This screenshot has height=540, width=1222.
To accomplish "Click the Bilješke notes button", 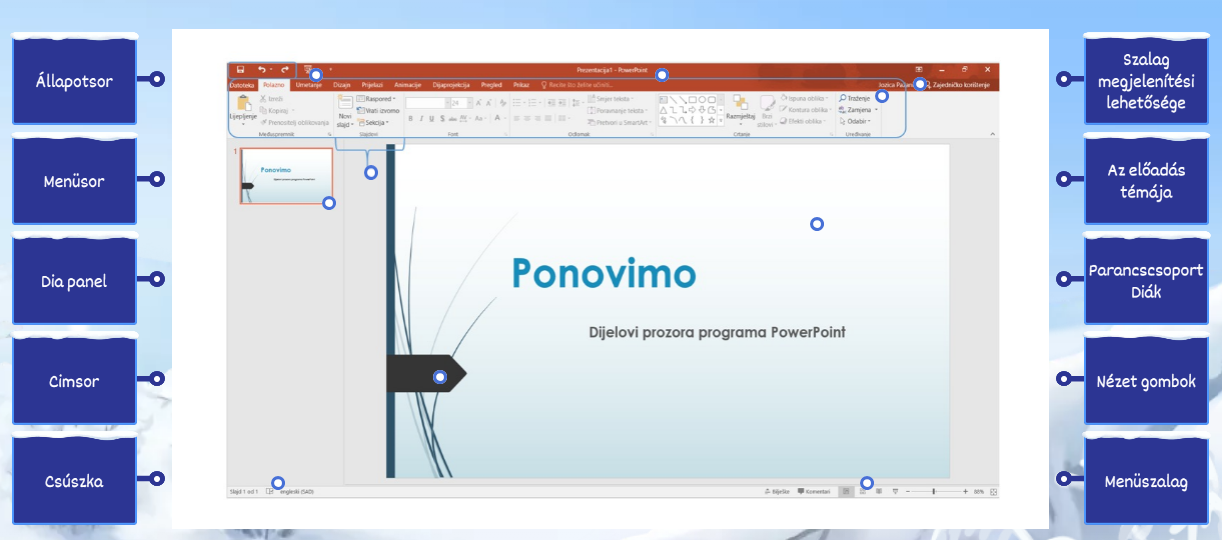I will click(767, 491).
